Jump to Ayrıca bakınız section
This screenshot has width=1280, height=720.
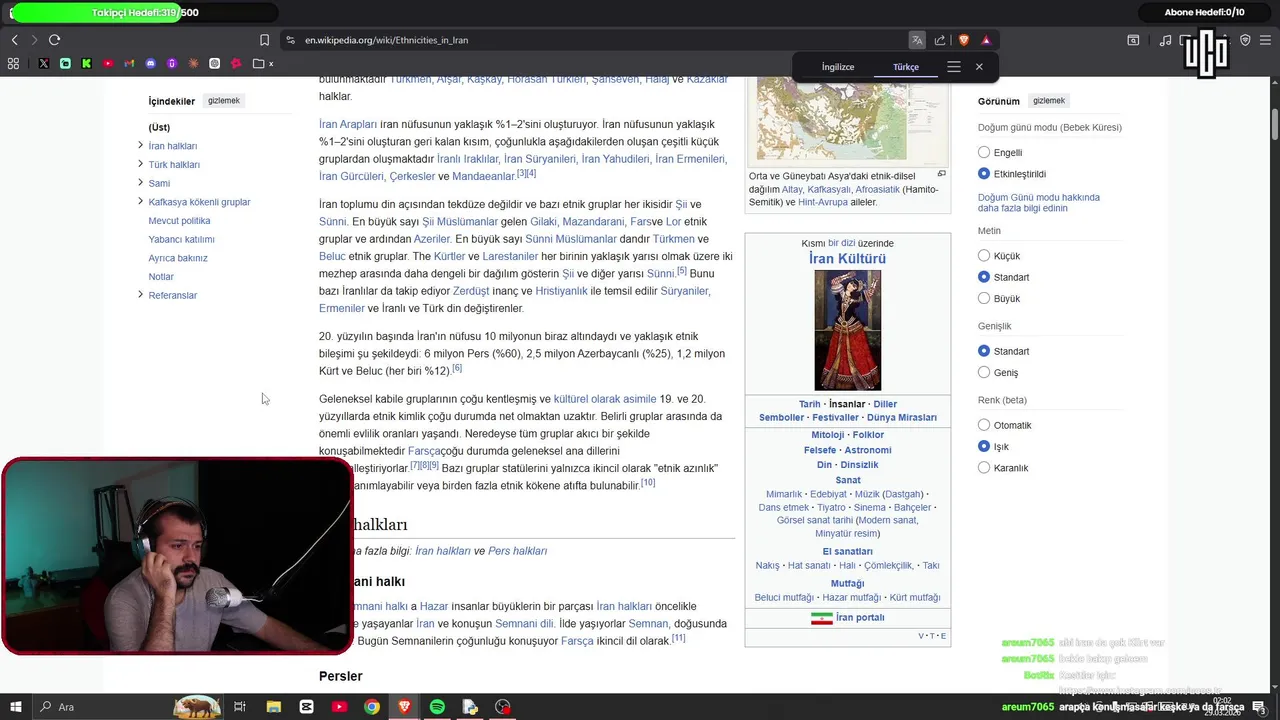[178, 258]
